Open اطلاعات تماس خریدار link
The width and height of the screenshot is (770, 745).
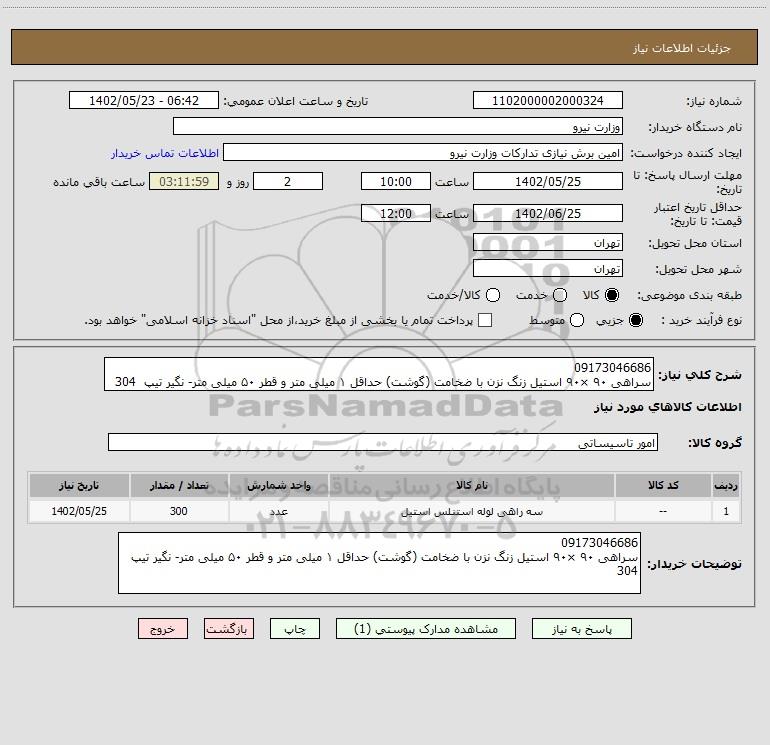click(x=165, y=153)
